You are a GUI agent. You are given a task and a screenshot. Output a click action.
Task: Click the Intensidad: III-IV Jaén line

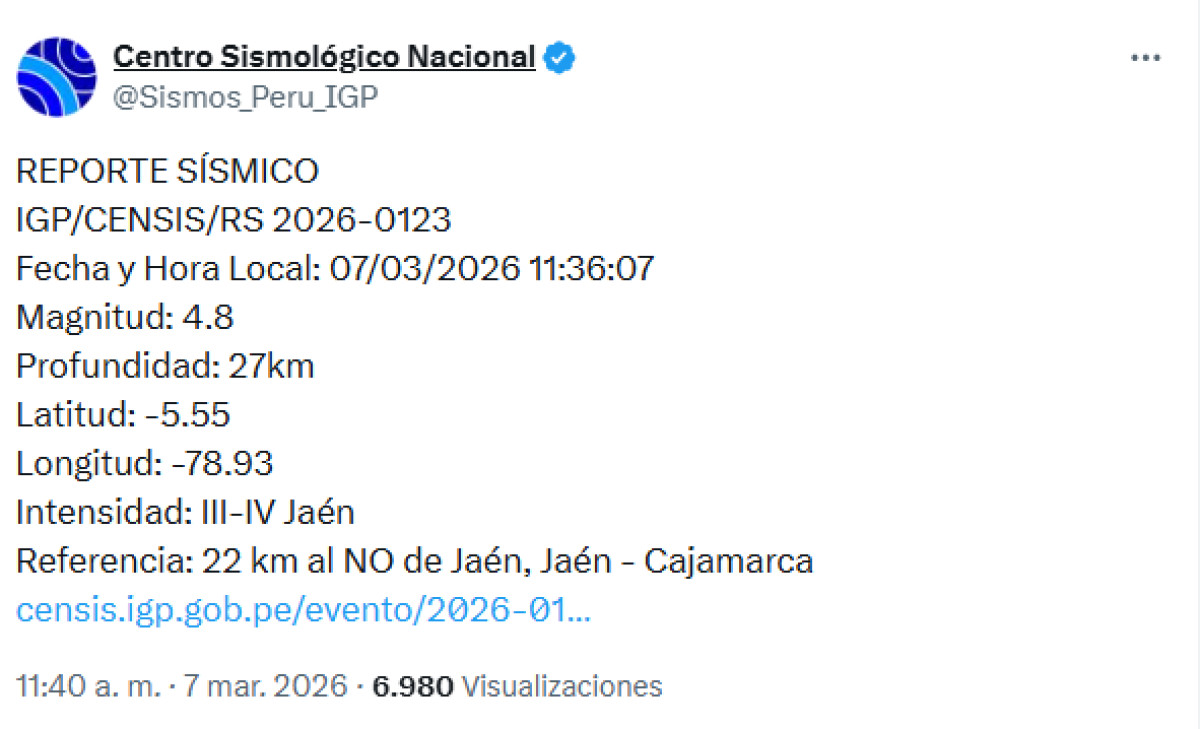[185, 513]
